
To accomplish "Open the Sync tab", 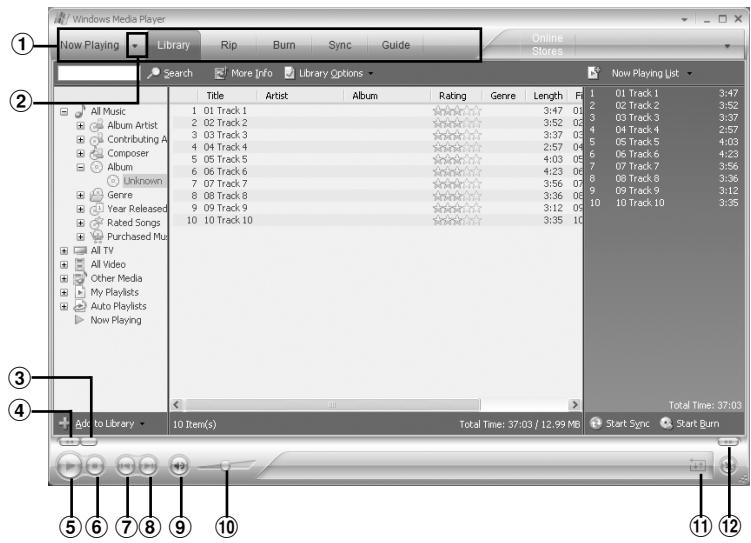I will coord(340,45).
